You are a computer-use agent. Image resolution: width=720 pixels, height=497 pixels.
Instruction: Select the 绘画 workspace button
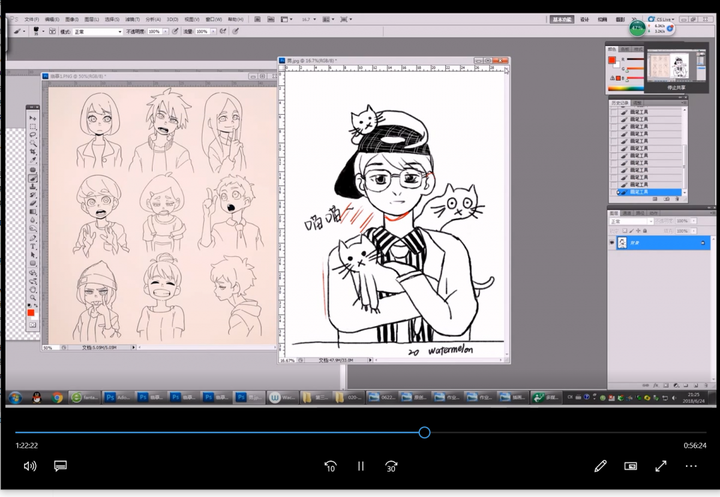coord(602,19)
